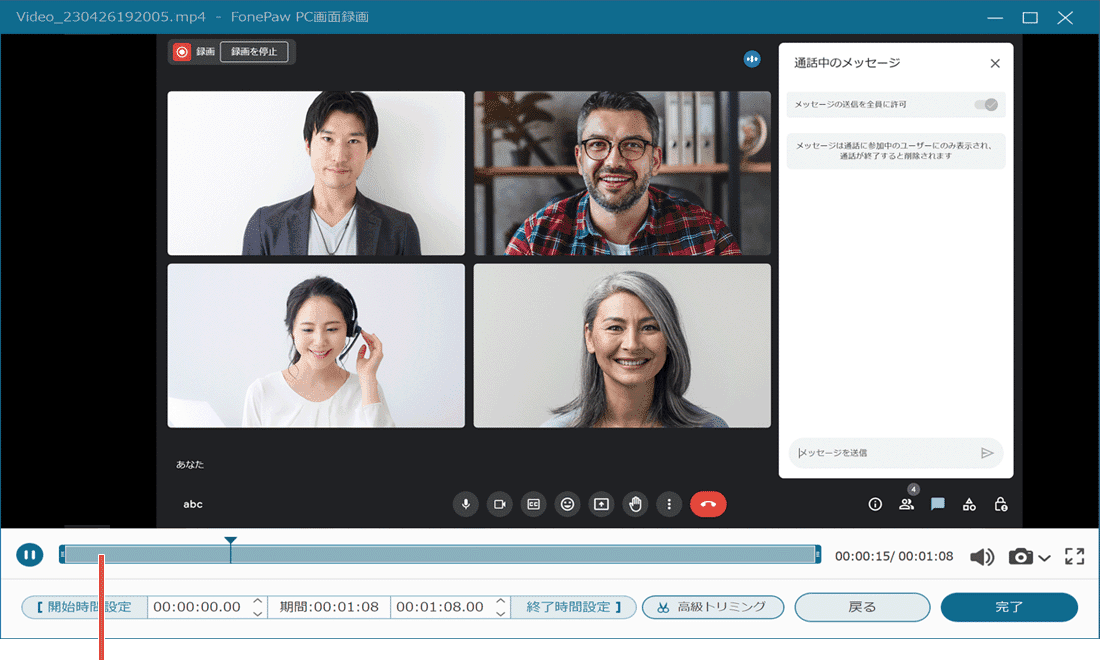This screenshot has width=1100, height=660.
Task: Click the chat messages icon
Action: coord(937,504)
